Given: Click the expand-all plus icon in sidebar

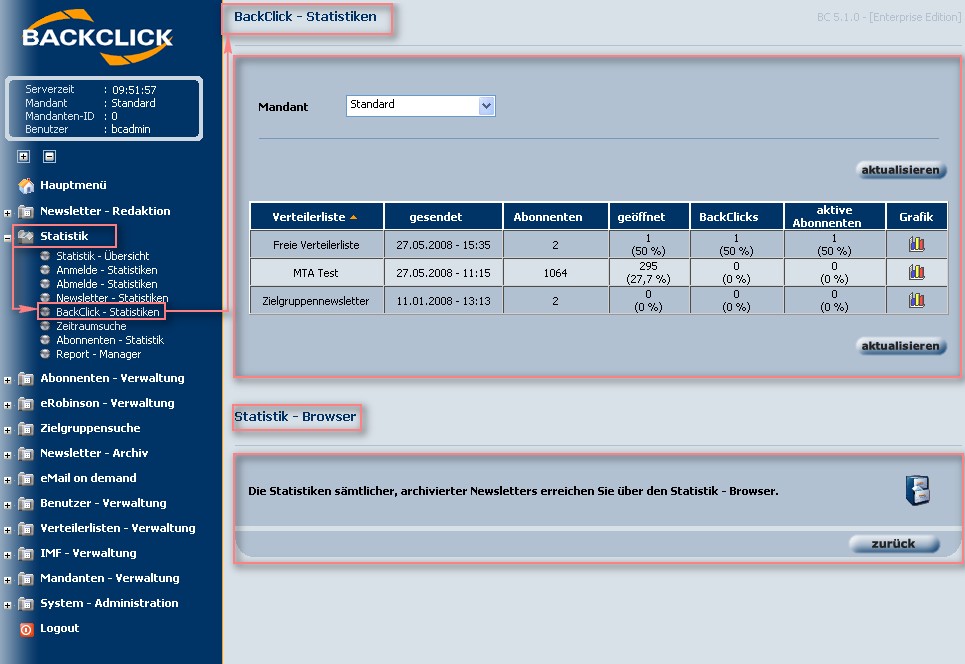Looking at the screenshot, I should click(23, 156).
